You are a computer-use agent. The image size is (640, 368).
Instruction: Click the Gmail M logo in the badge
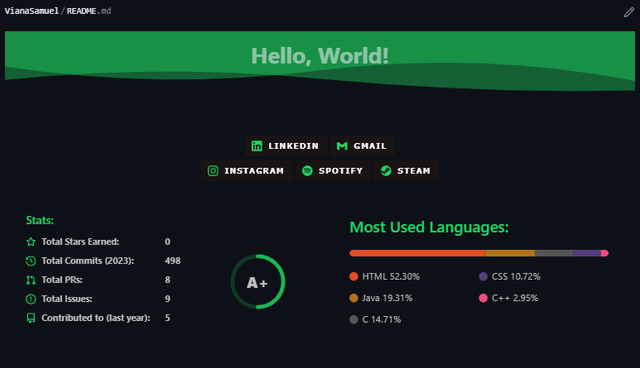coord(342,146)
